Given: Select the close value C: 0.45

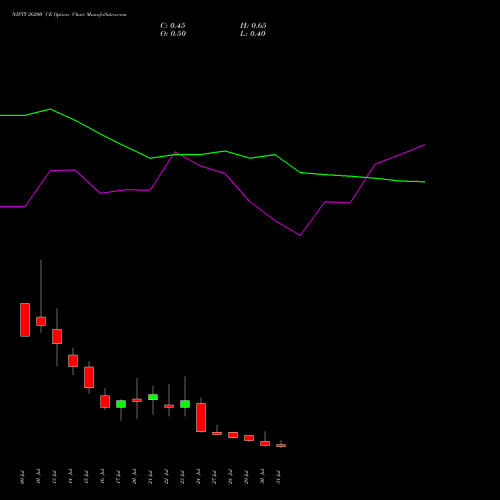Looking at the screenshot, I should [173, 26].
